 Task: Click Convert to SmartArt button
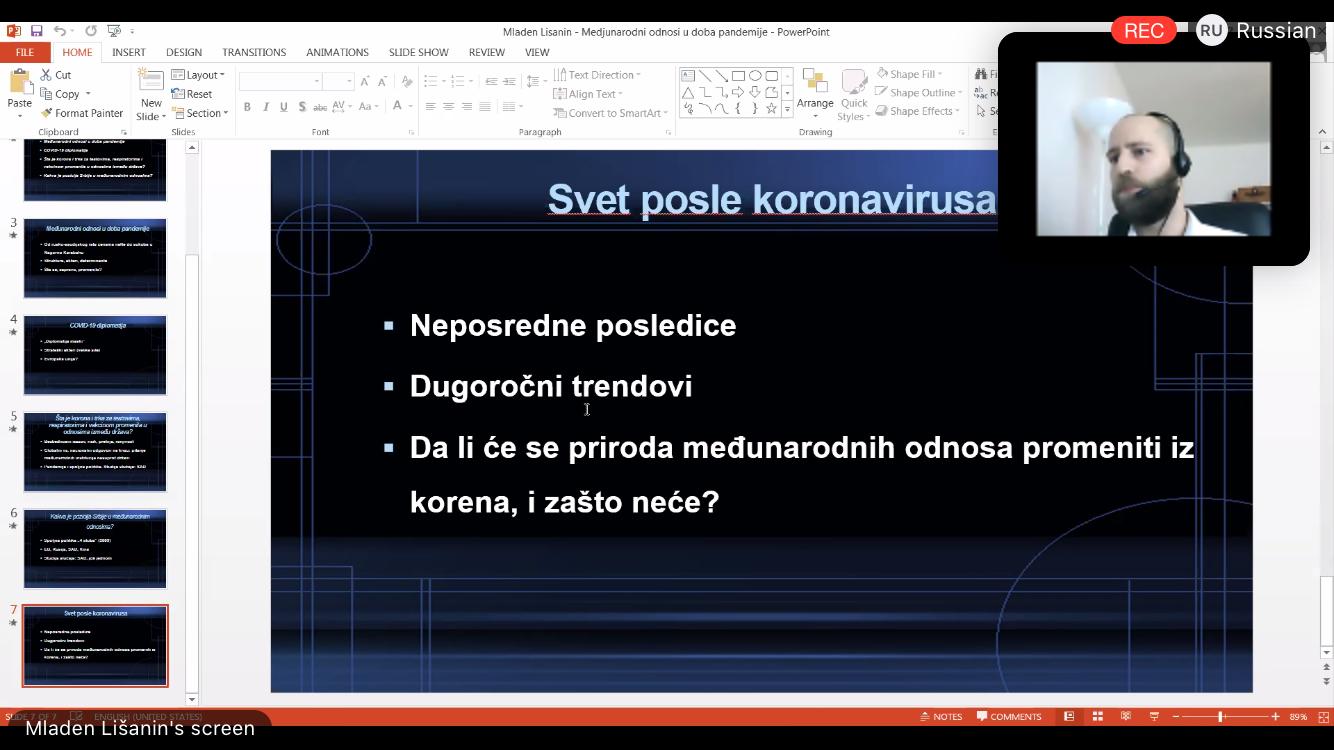[x=611, y=113]
